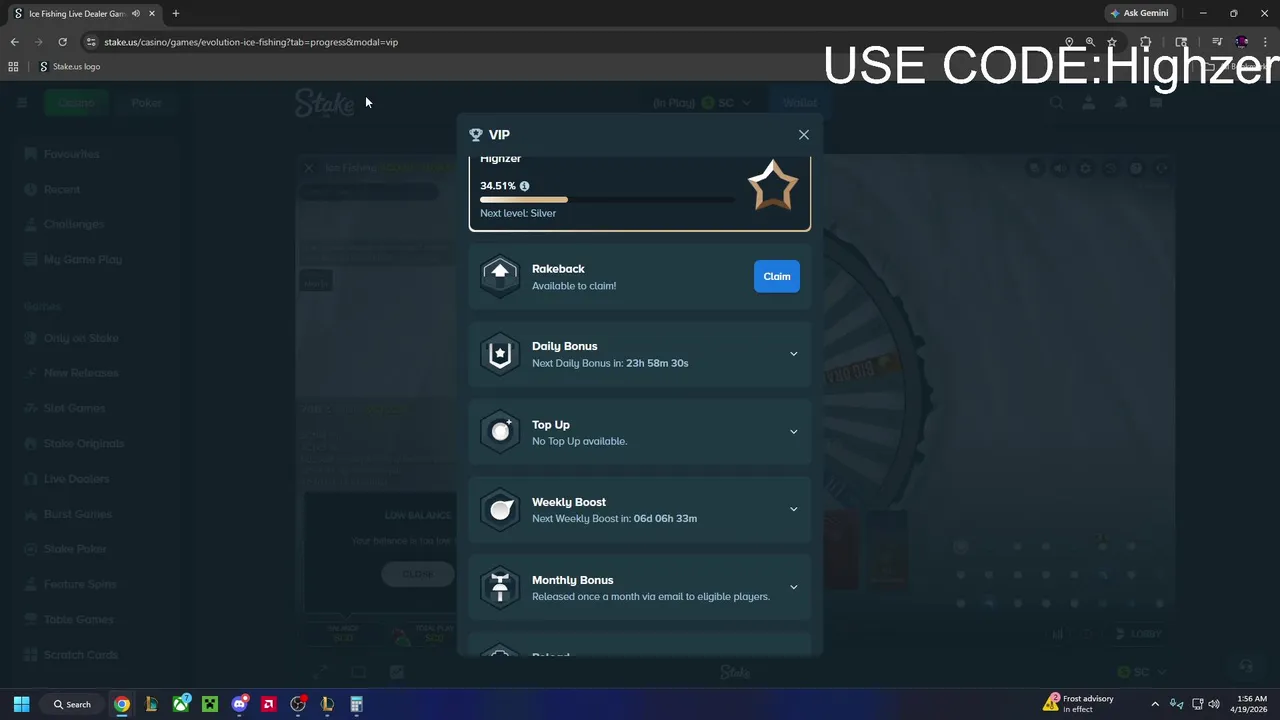Go back in browser history
The height and width of the screenshot is (720, 1280).
[14, 42]
